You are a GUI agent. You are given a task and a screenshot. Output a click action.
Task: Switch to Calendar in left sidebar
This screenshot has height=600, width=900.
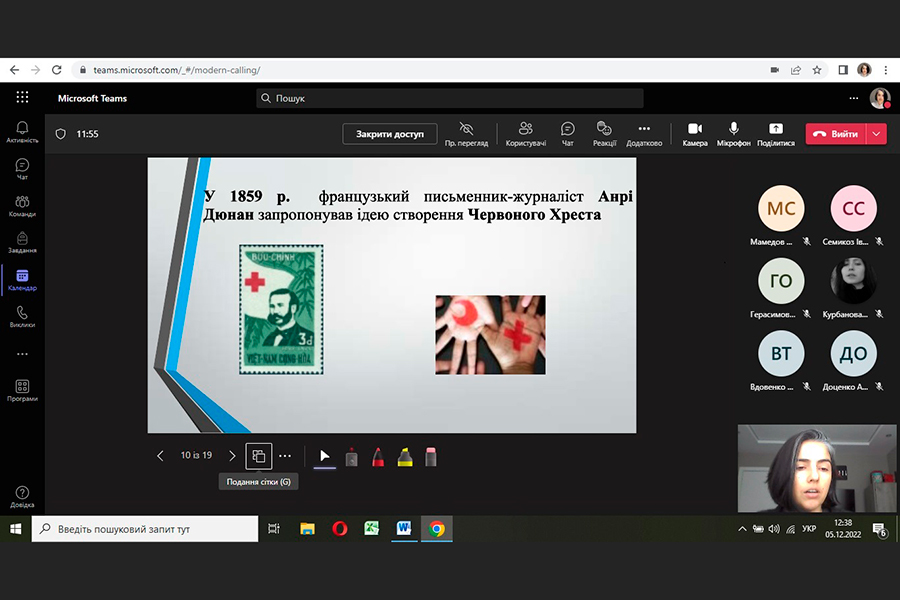point(22,280)
